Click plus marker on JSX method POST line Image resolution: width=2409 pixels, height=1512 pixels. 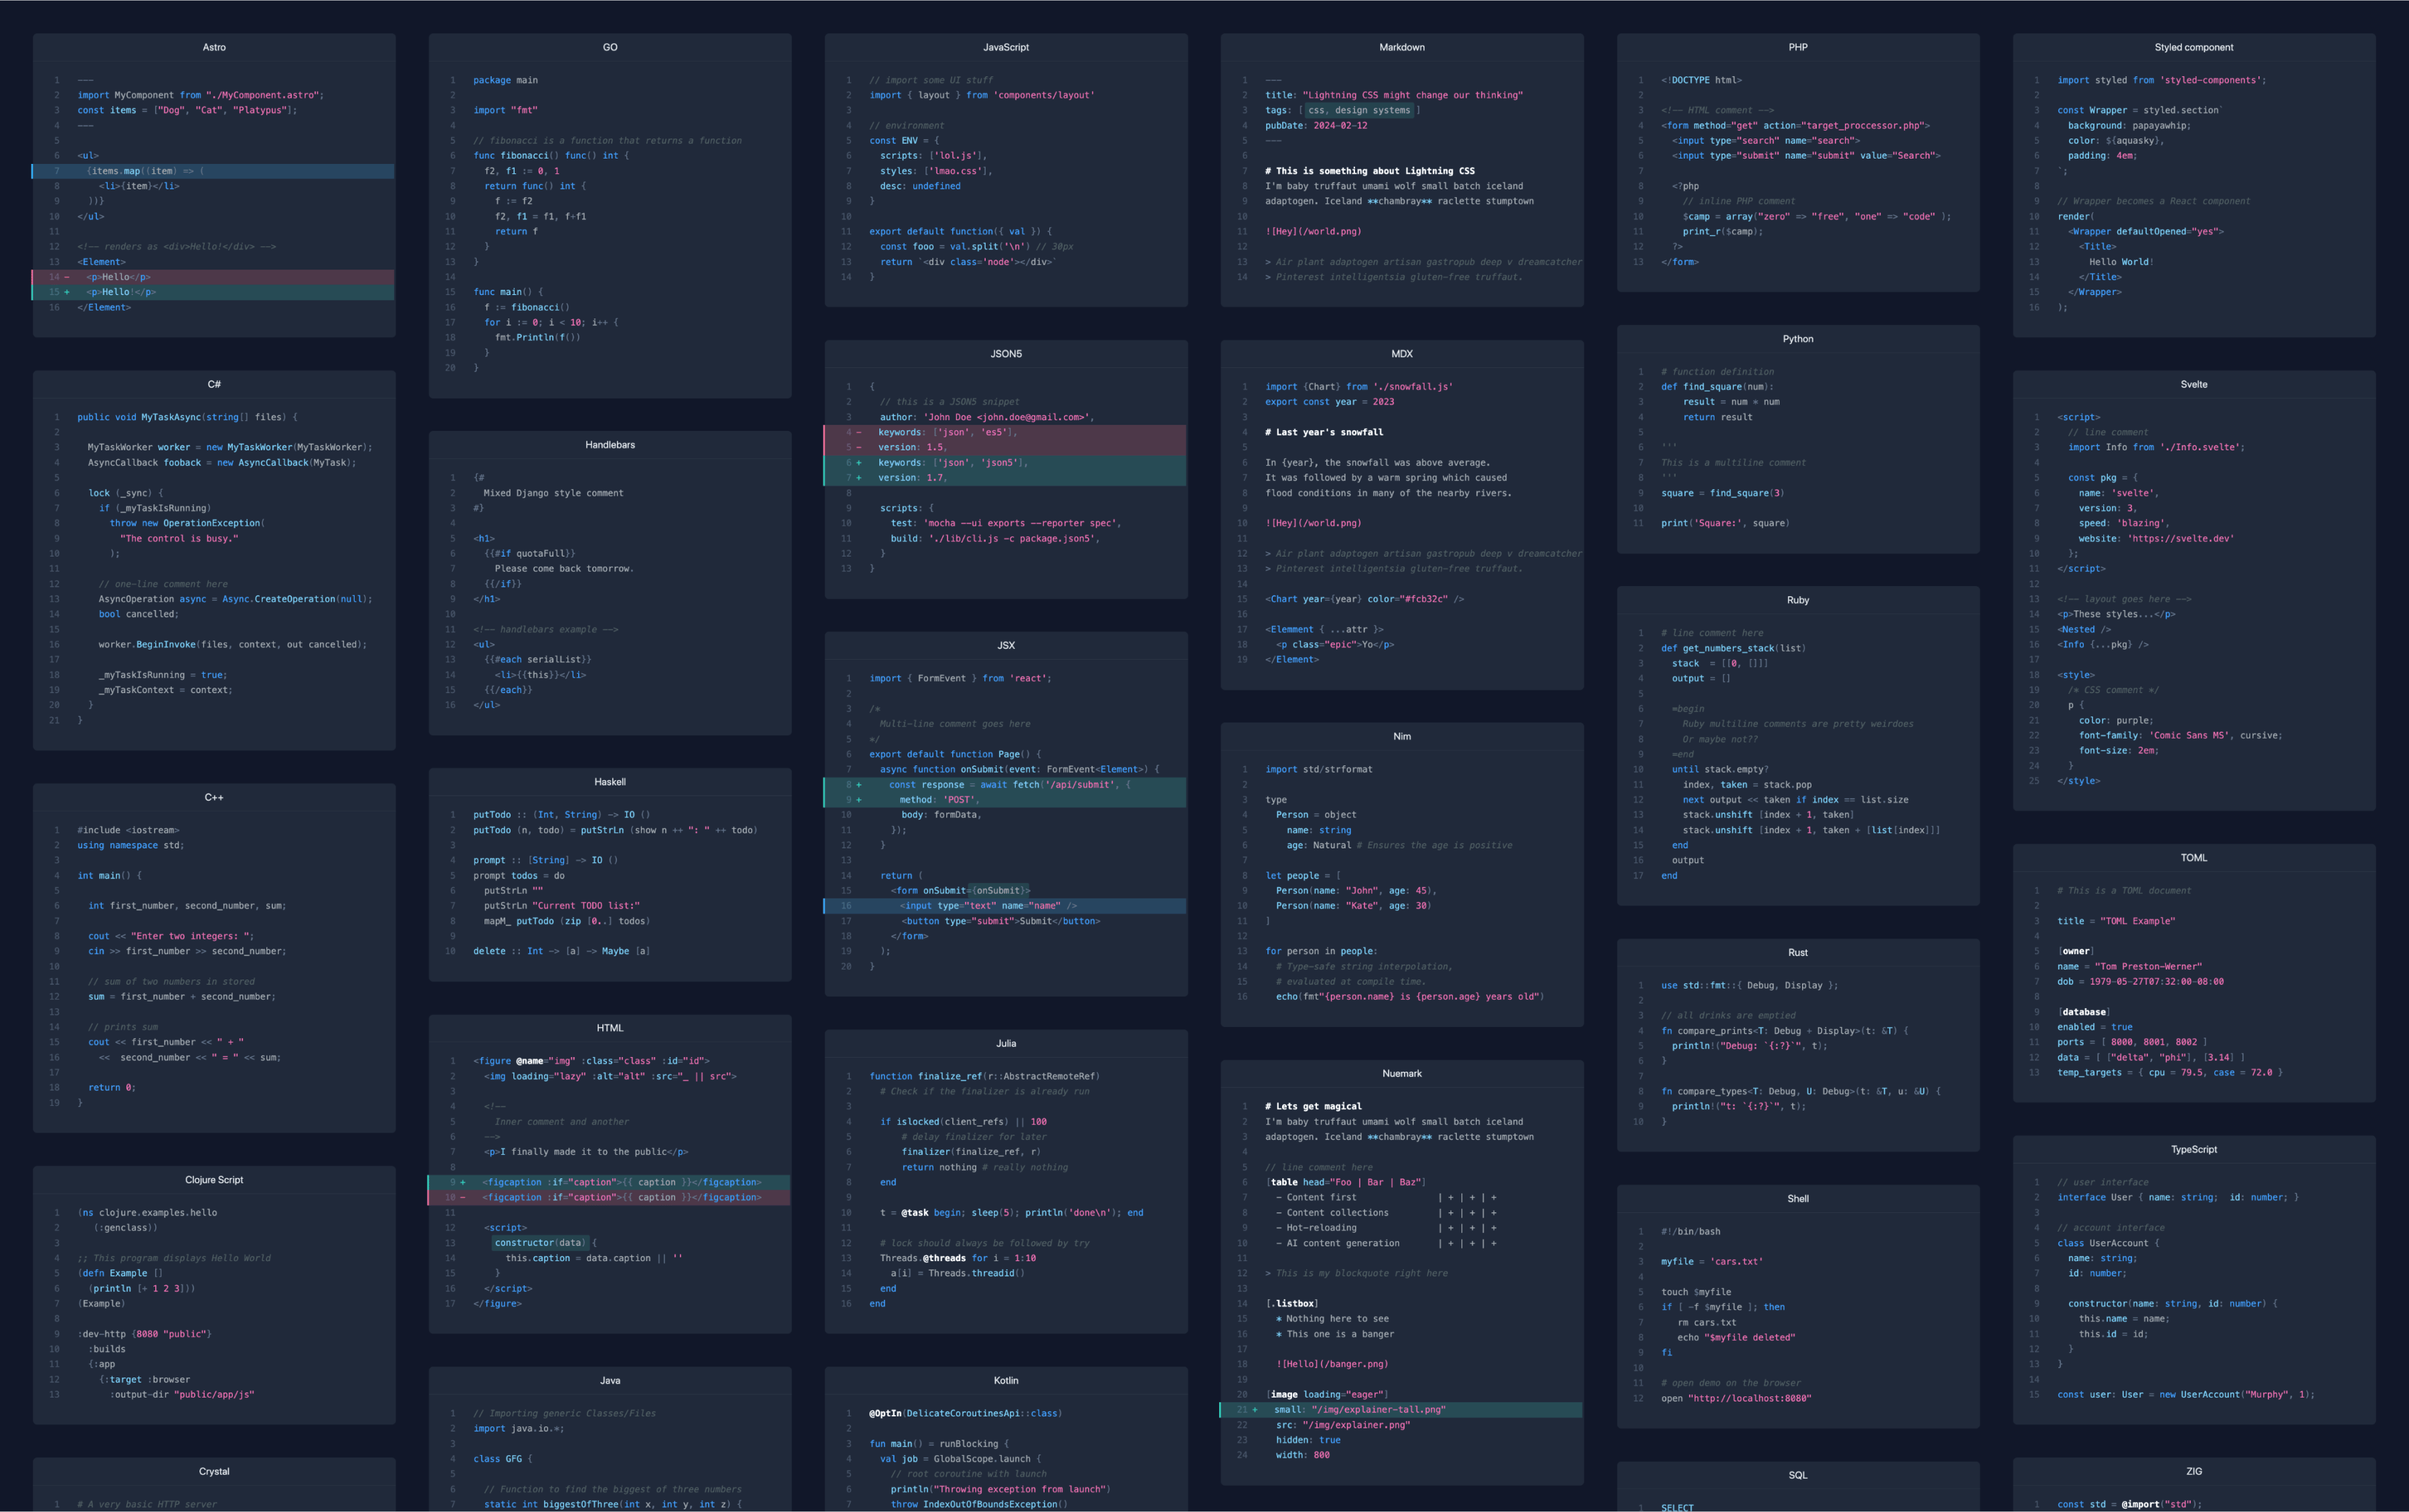tap(858, 800)
